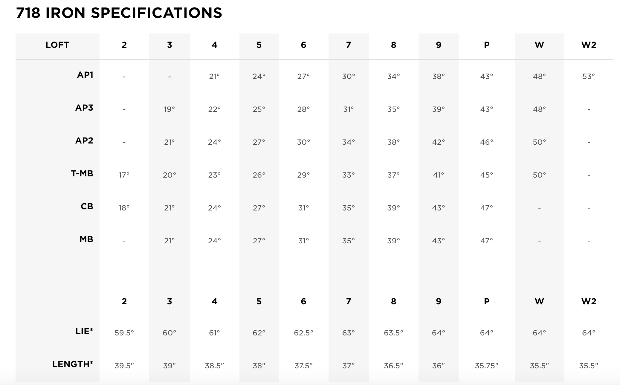
Task: Select the 53° loft value for AP1 W2
Action: pos(589,76)
